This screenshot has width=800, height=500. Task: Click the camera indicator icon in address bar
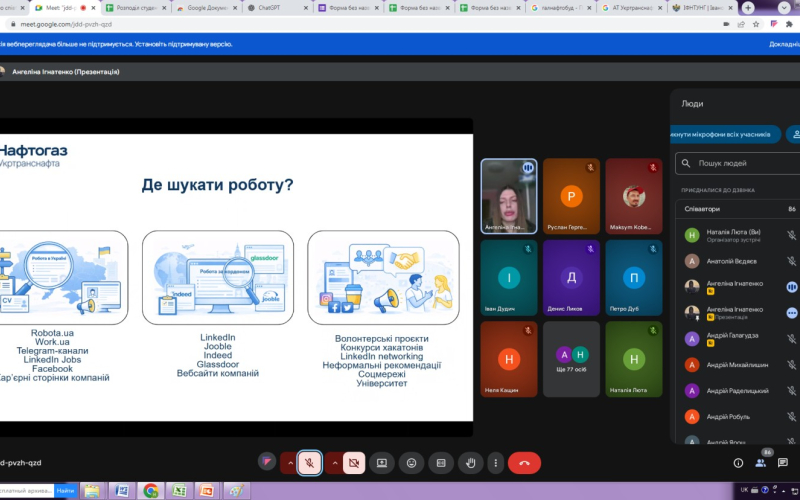726,24
